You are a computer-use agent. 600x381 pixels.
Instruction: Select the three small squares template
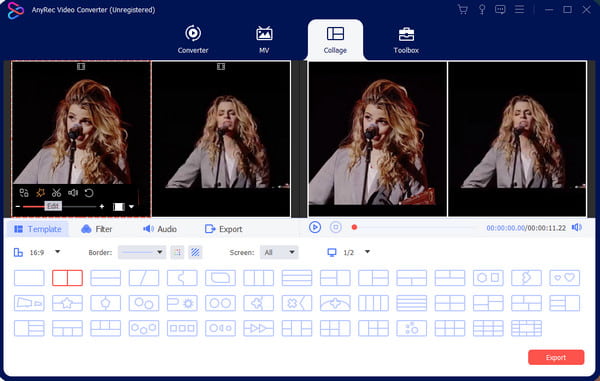182,329
